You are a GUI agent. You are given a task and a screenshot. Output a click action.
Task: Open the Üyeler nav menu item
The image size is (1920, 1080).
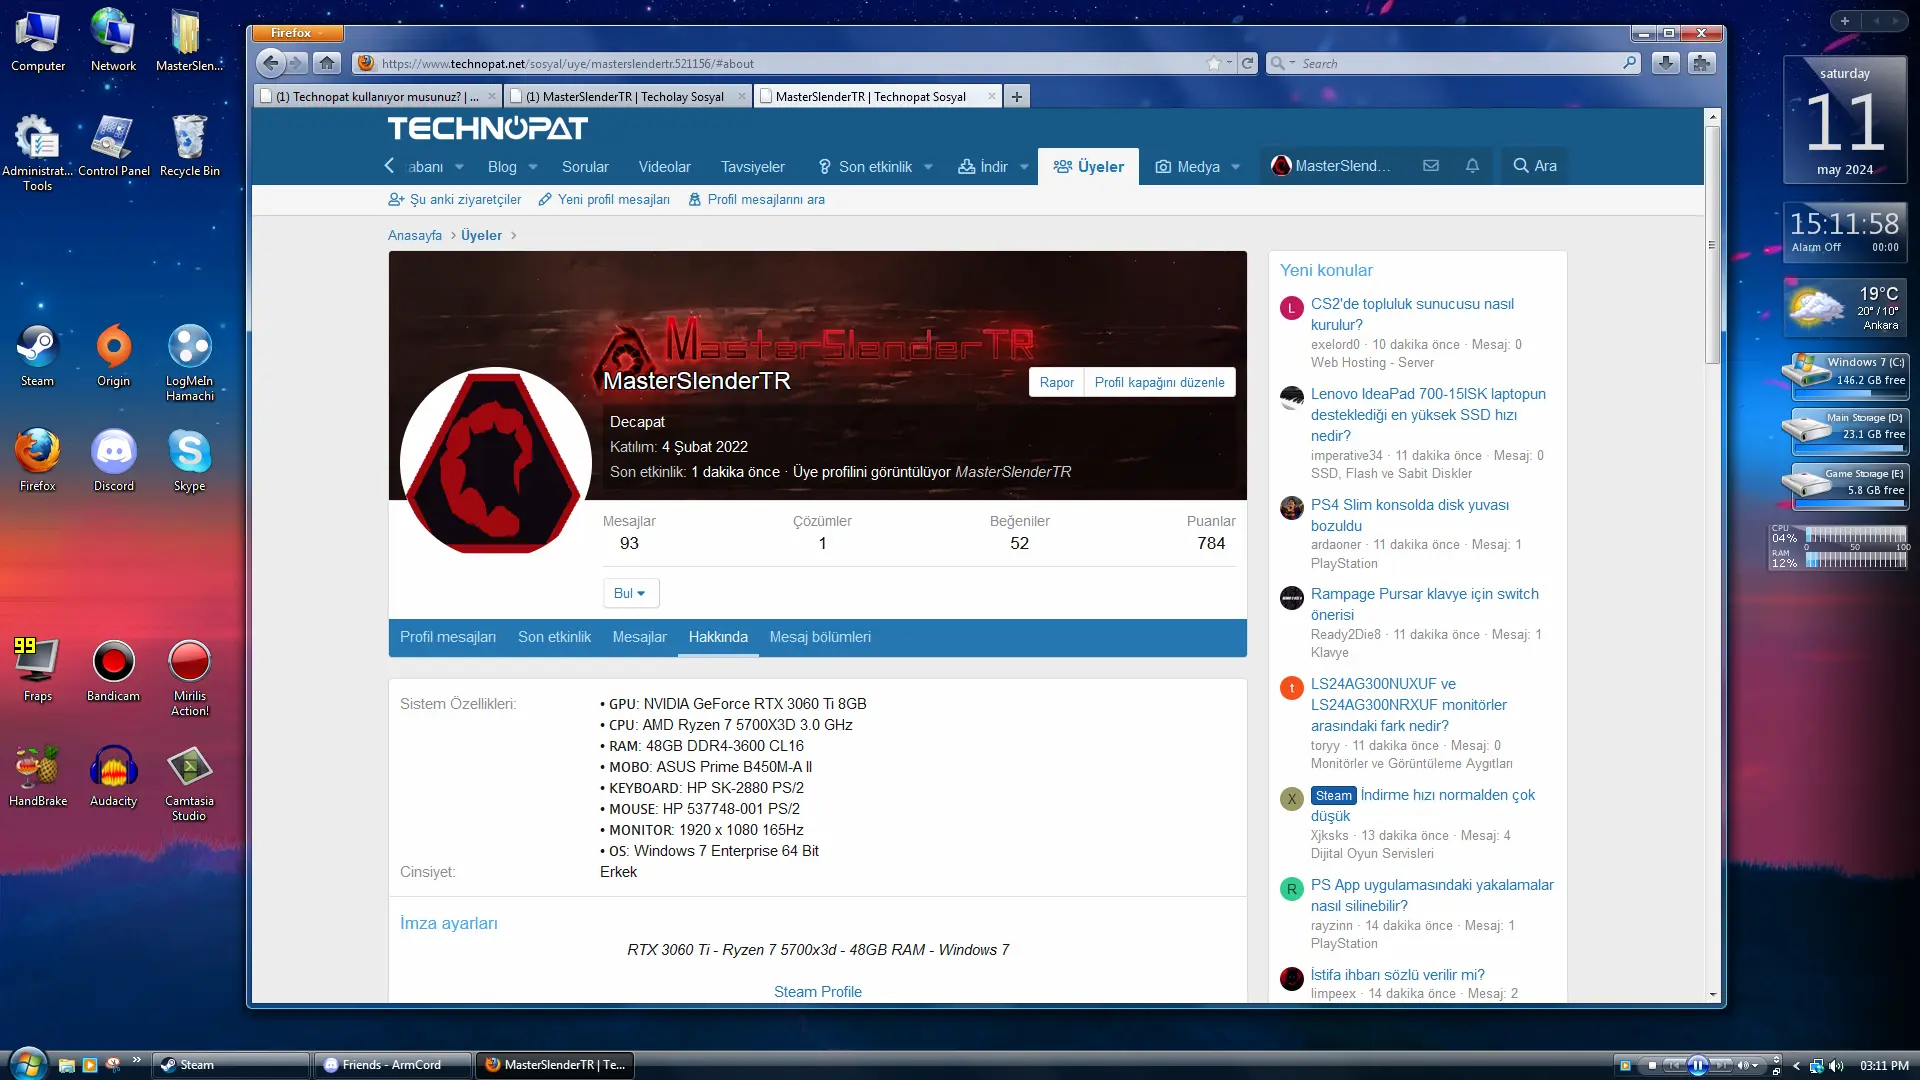(x=1088, y=167)
